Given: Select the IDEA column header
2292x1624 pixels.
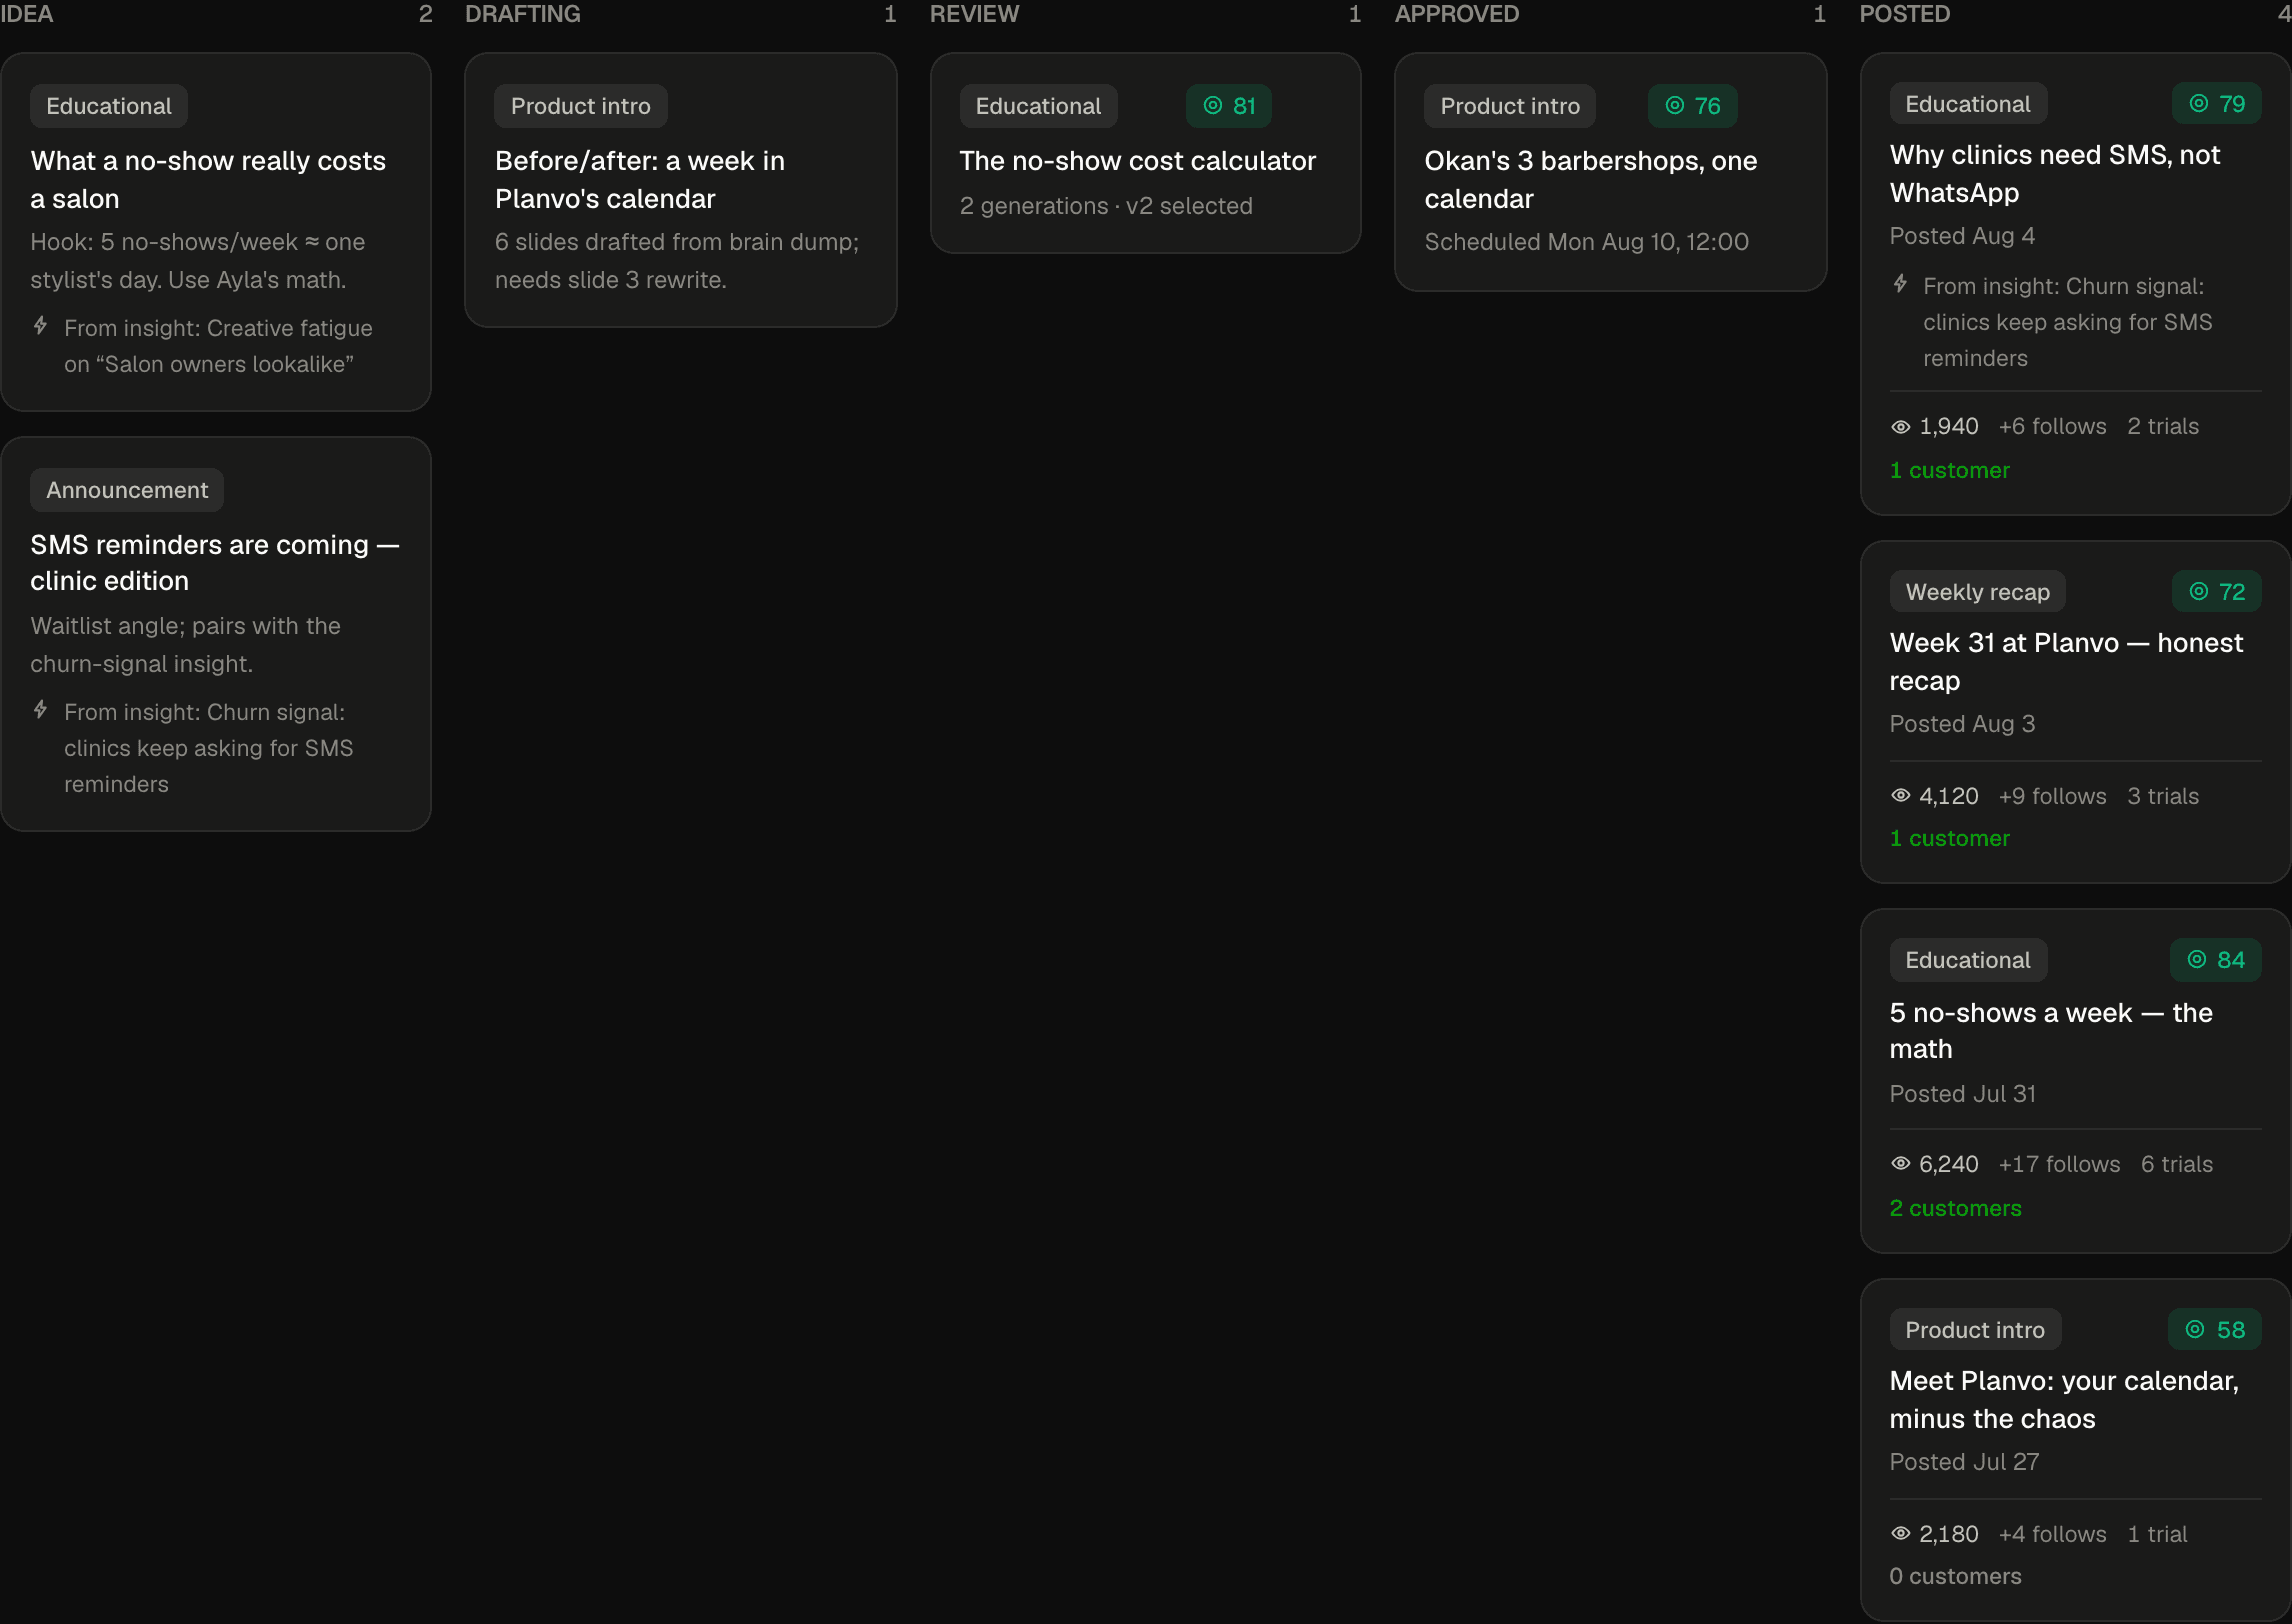Looking at the screenshot, I should (x=27, y=14).
